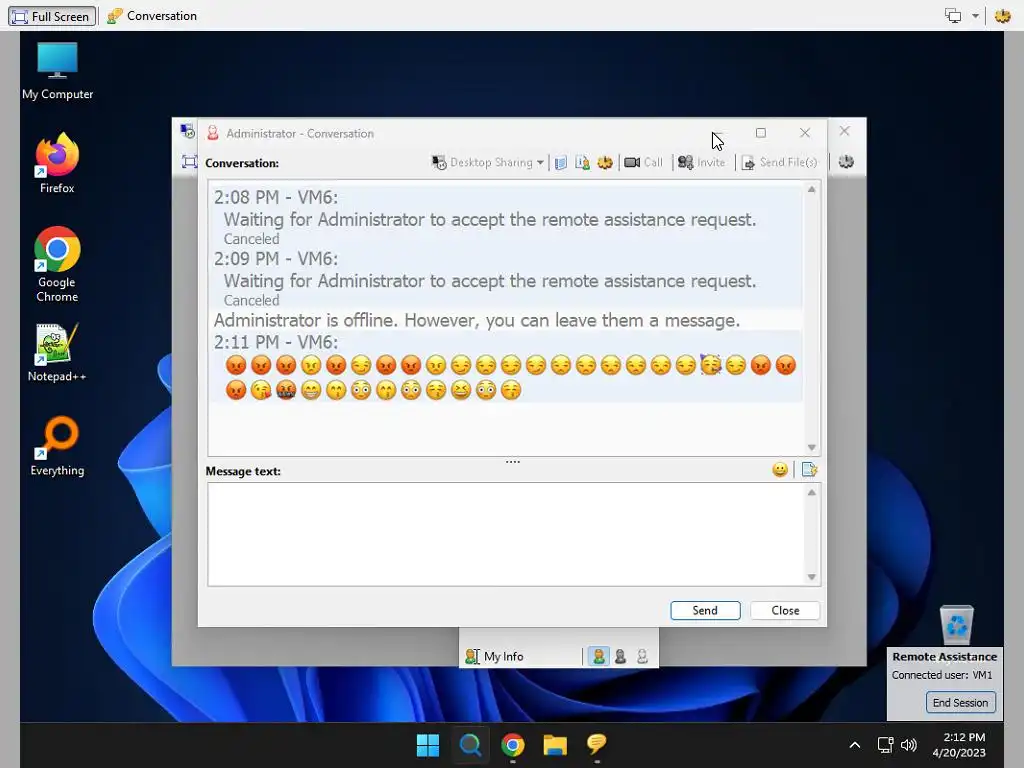
Task: Click the '2:09 PM - VM6:' message header
Action: point(276,259)
